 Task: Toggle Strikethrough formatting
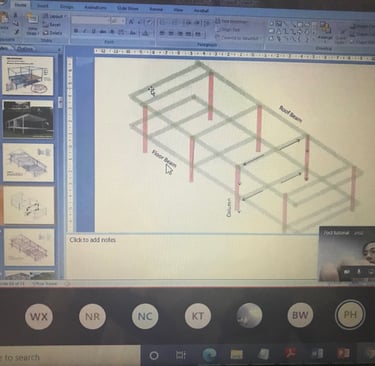103,32
